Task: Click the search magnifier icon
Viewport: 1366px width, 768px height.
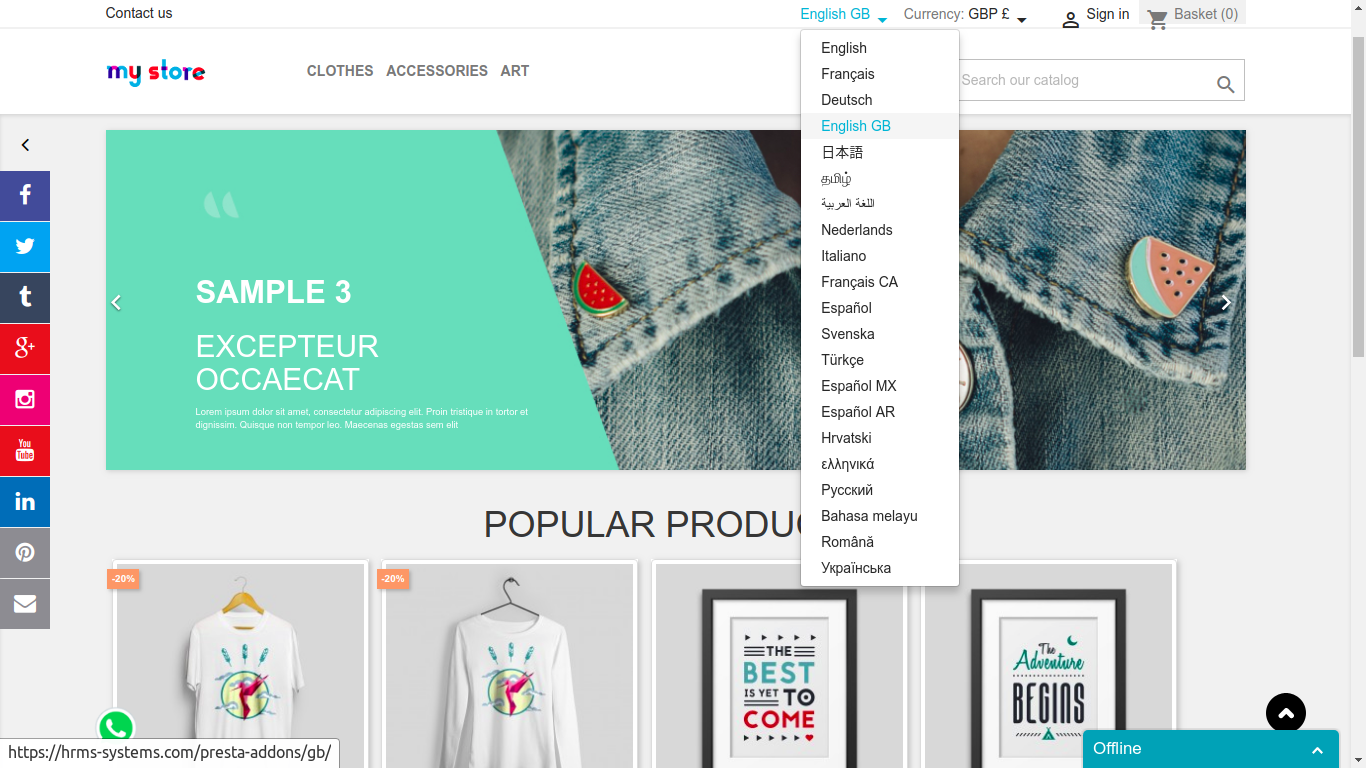Action: point(1225,85)
